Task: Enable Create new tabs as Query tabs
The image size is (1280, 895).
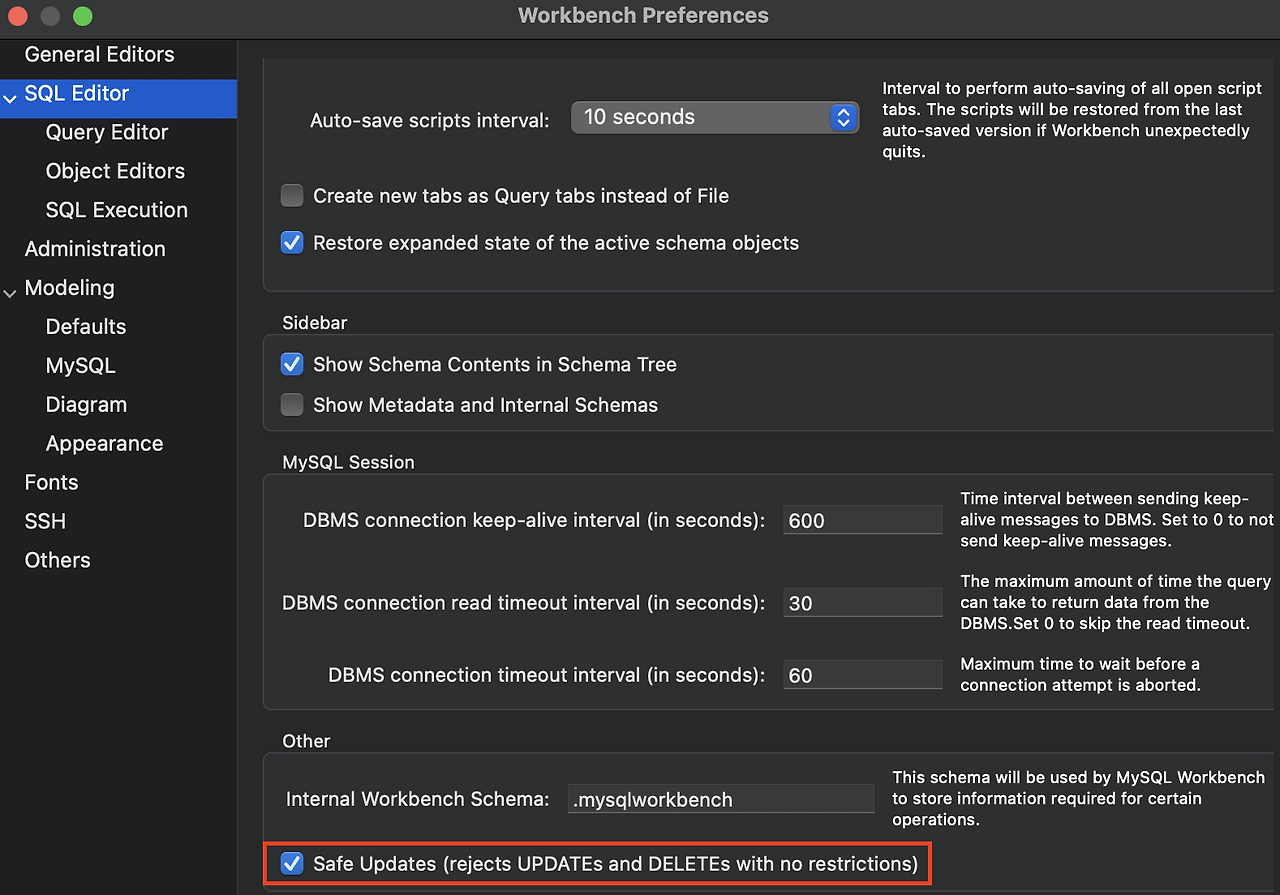Action: click(292, 196)
